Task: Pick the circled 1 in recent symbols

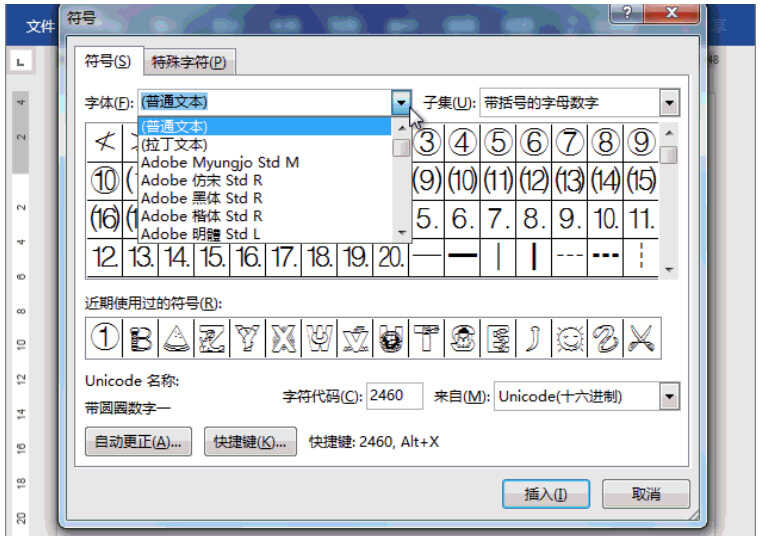Action: [105, 338]
